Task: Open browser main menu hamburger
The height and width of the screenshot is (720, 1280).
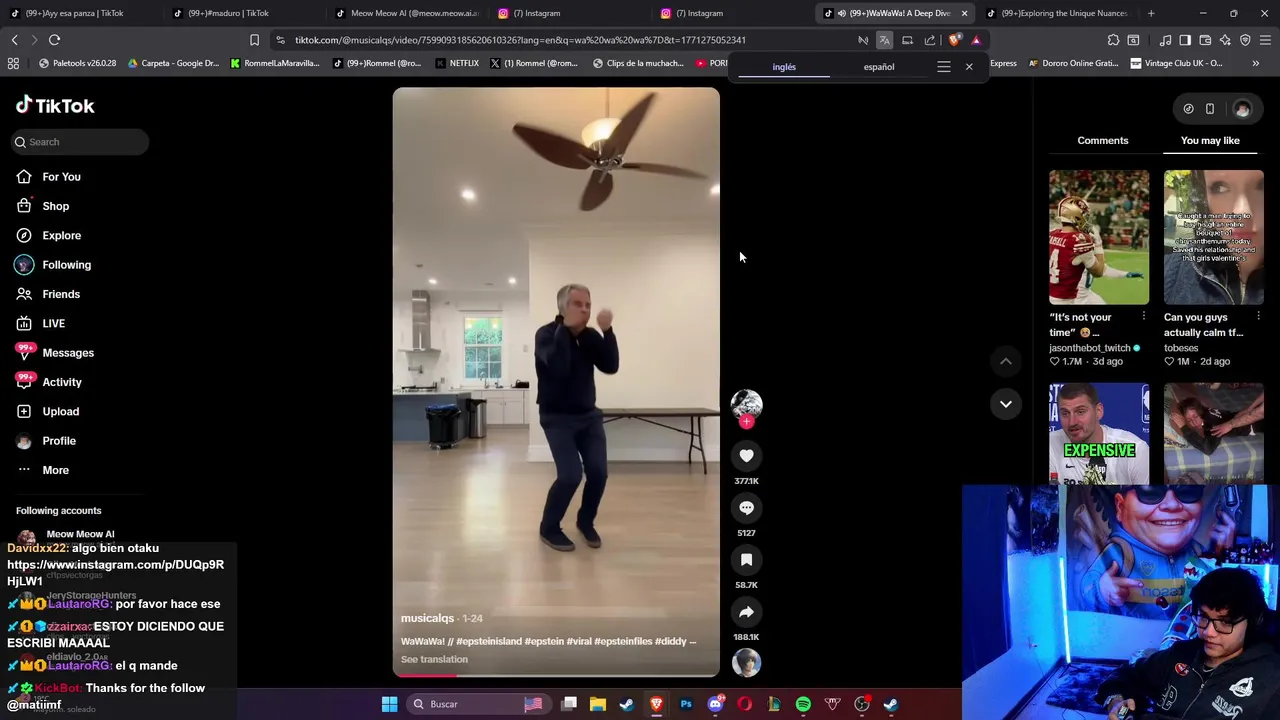Action: coord(1265,40)
